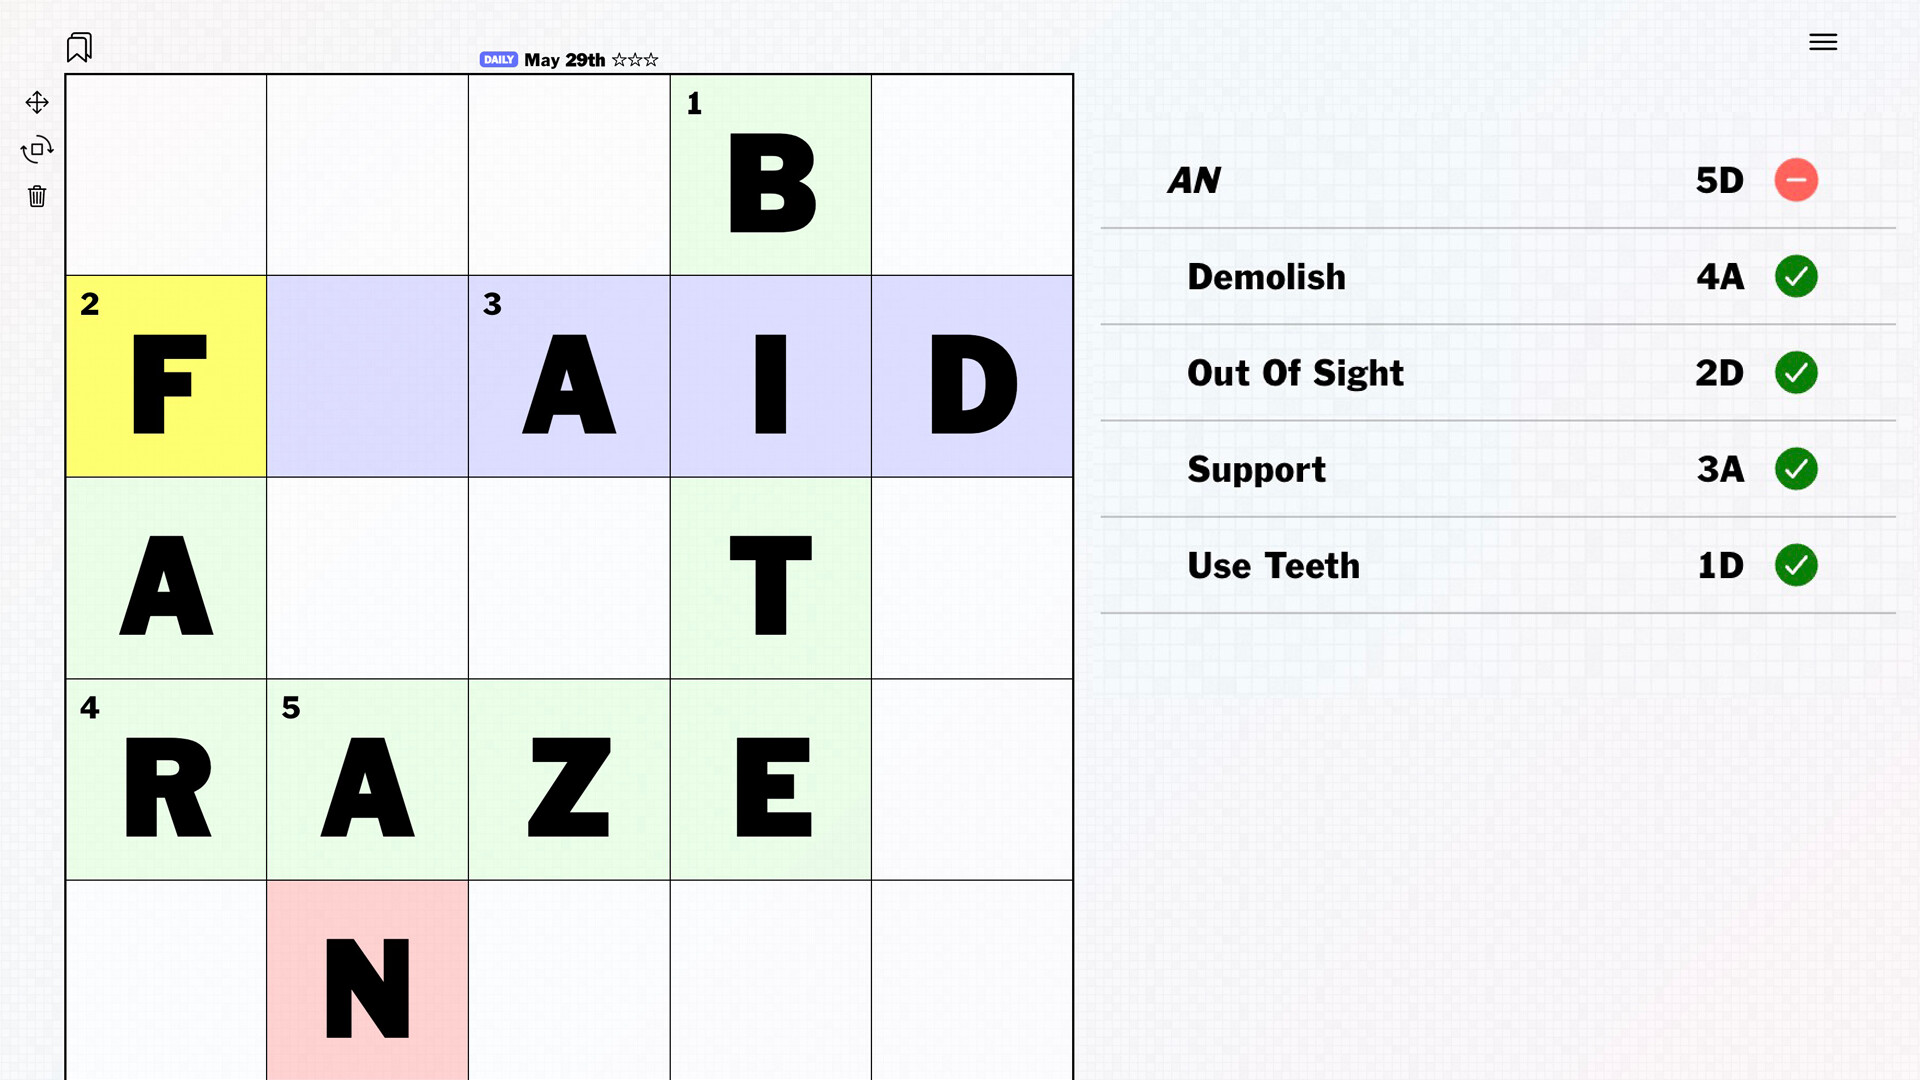Select the Demolish 4A clue row
The image size is (1920, 1080).
[x=1450, y=277]
